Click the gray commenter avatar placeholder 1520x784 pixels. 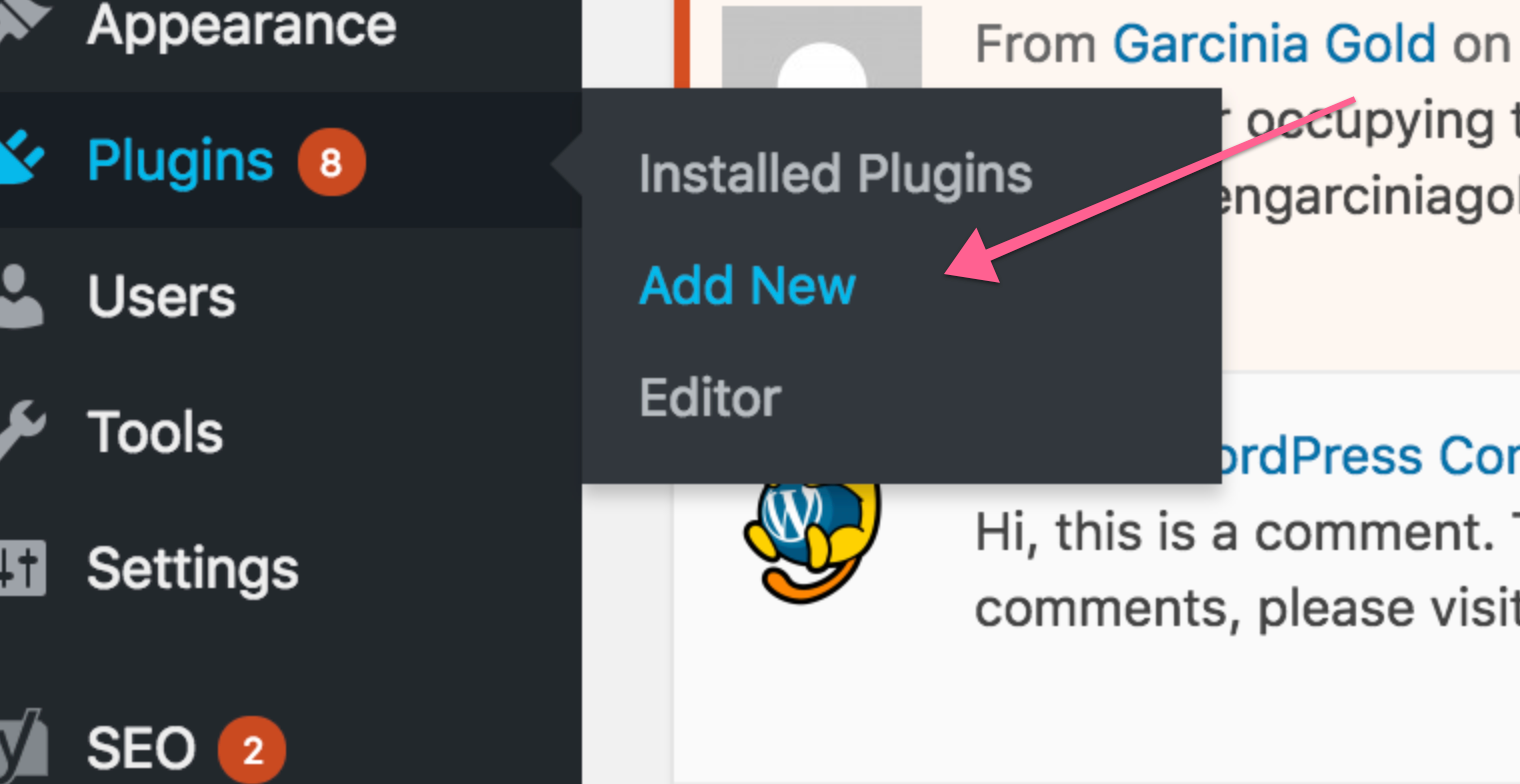(821, 52)
